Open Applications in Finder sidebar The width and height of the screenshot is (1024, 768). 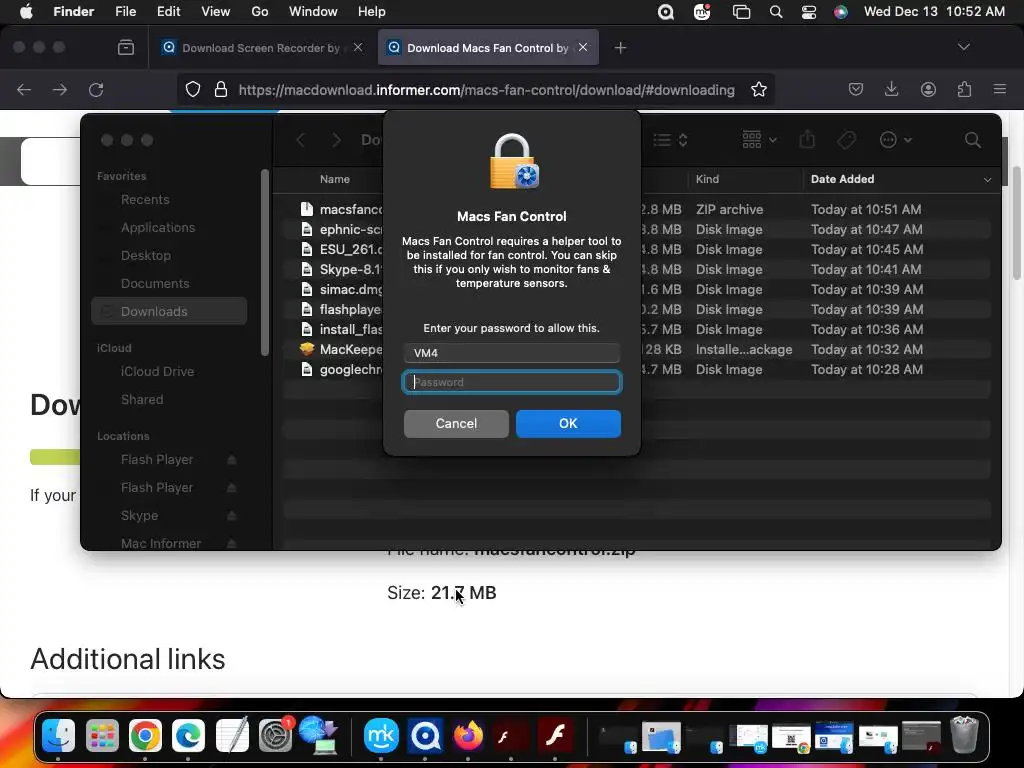point(157,227)
